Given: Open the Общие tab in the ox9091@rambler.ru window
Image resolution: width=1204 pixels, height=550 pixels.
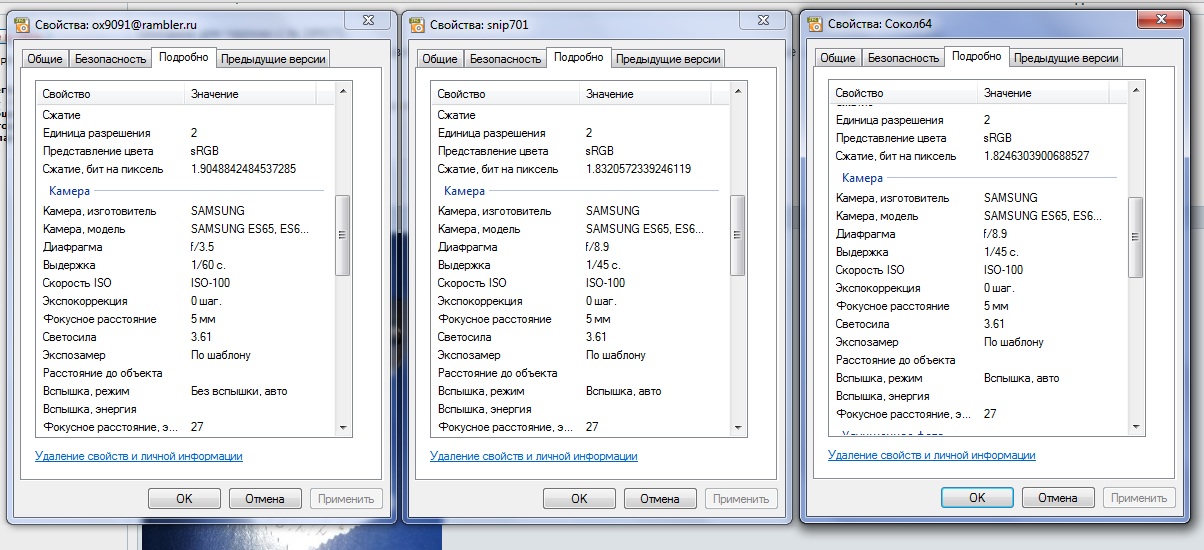Looking at the screenshot, I should pyautogui.click(x=44, y=59).
